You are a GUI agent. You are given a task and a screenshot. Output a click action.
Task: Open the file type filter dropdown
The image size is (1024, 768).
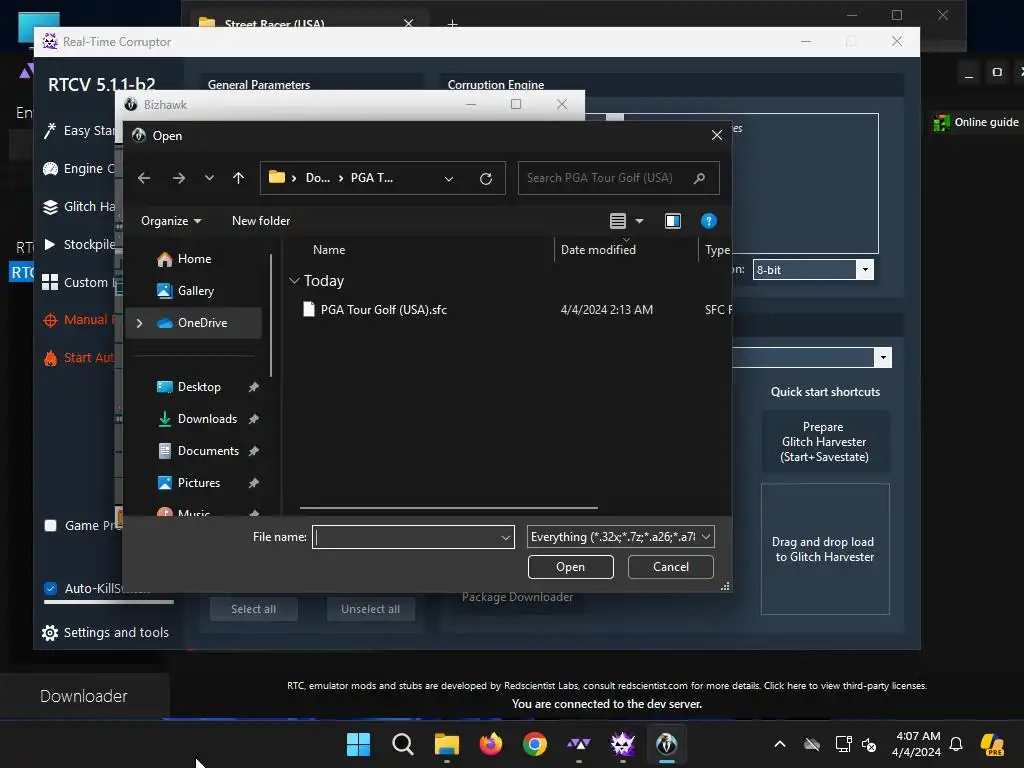coord(620,537)
